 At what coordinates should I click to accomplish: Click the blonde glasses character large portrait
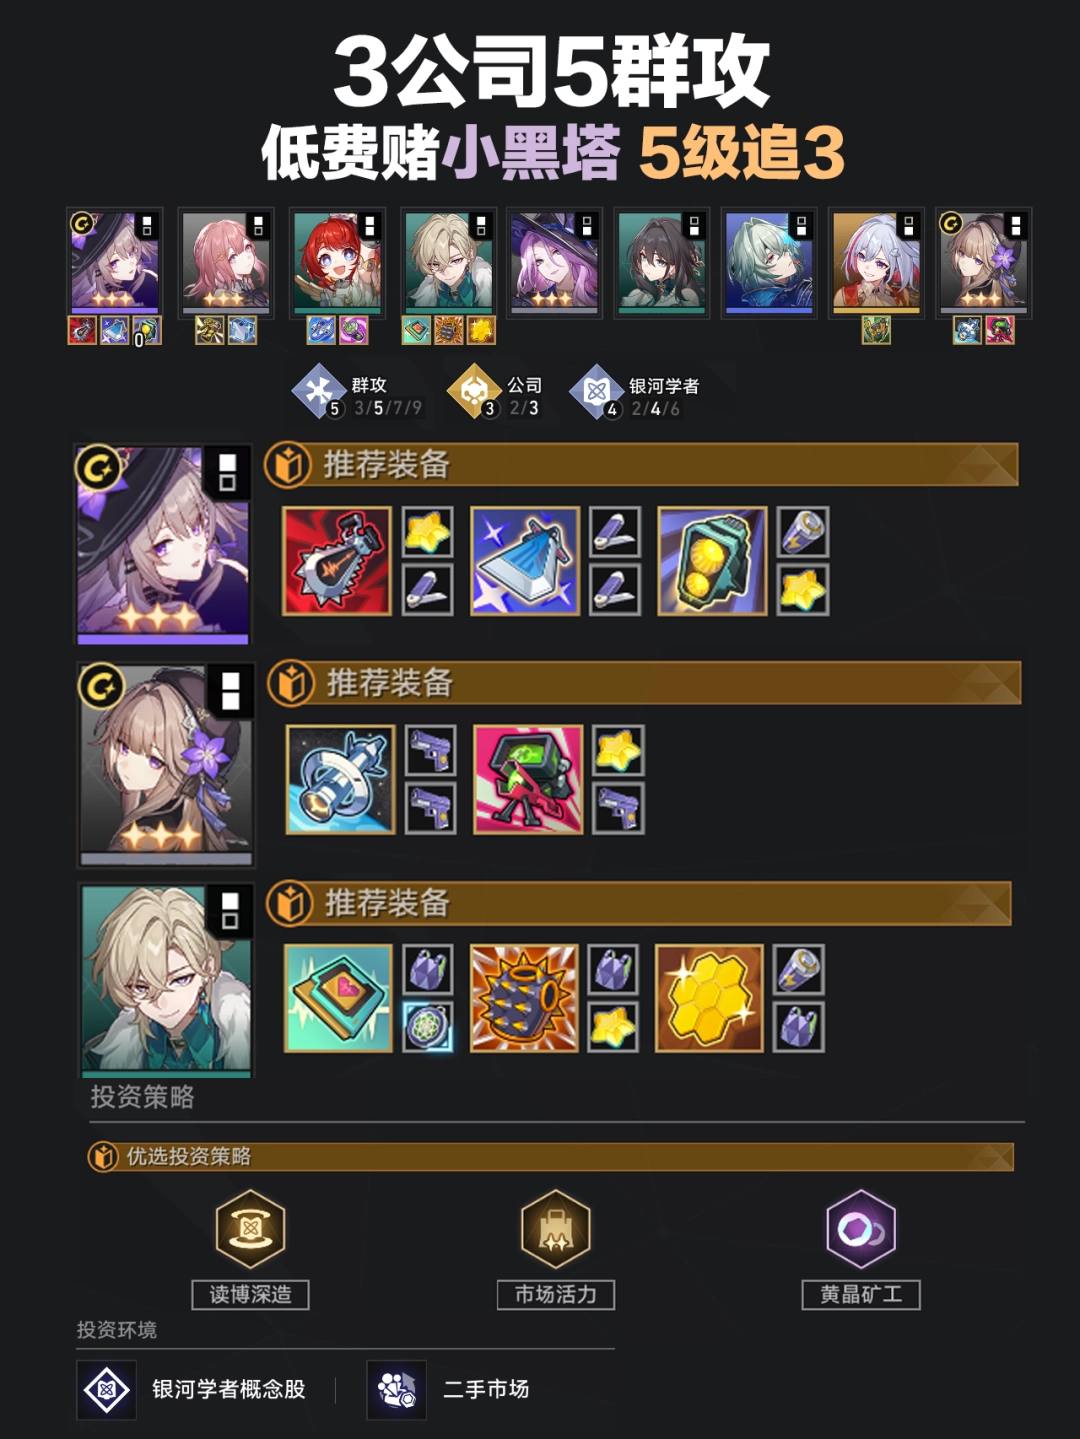coord(167,980)
